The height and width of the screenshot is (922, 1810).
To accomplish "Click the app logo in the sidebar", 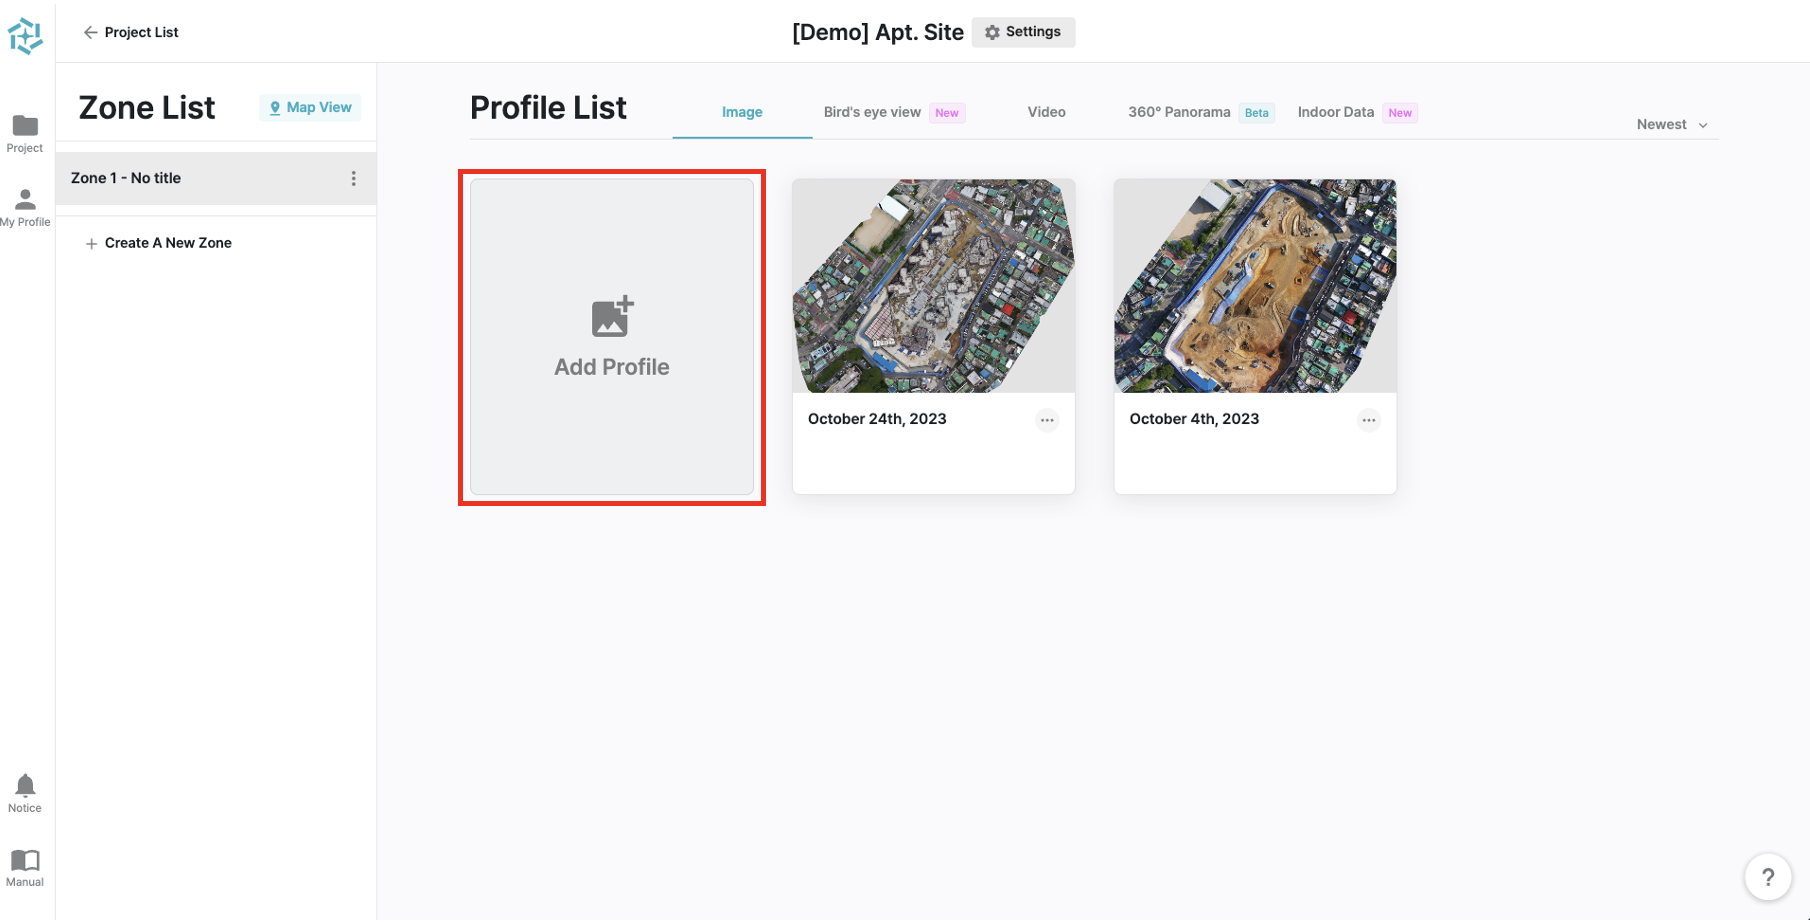I will pos(25,36).
